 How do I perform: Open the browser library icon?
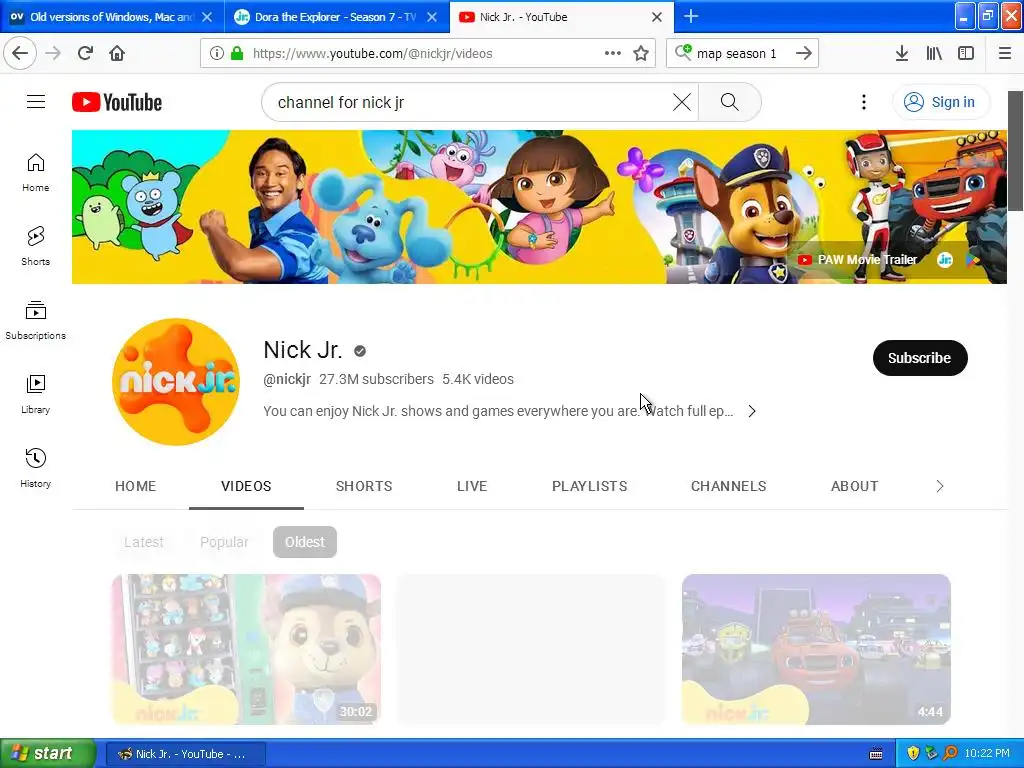click(x=934, y=53)
